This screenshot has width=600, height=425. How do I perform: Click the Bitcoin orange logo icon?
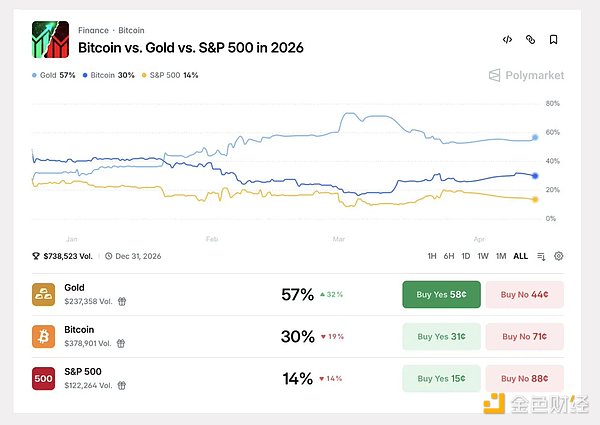pos(44,336)
